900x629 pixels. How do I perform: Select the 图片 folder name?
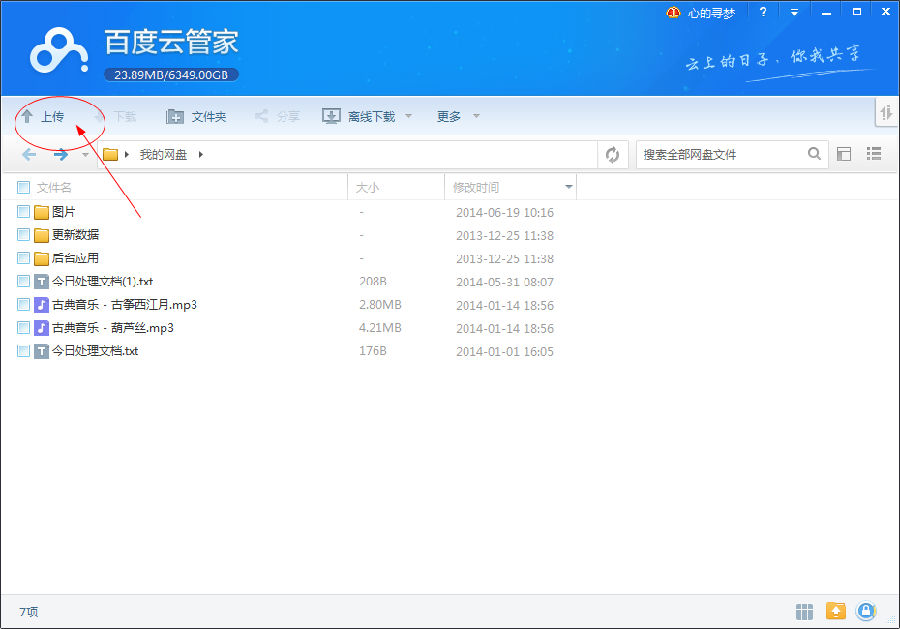(64, 212)
